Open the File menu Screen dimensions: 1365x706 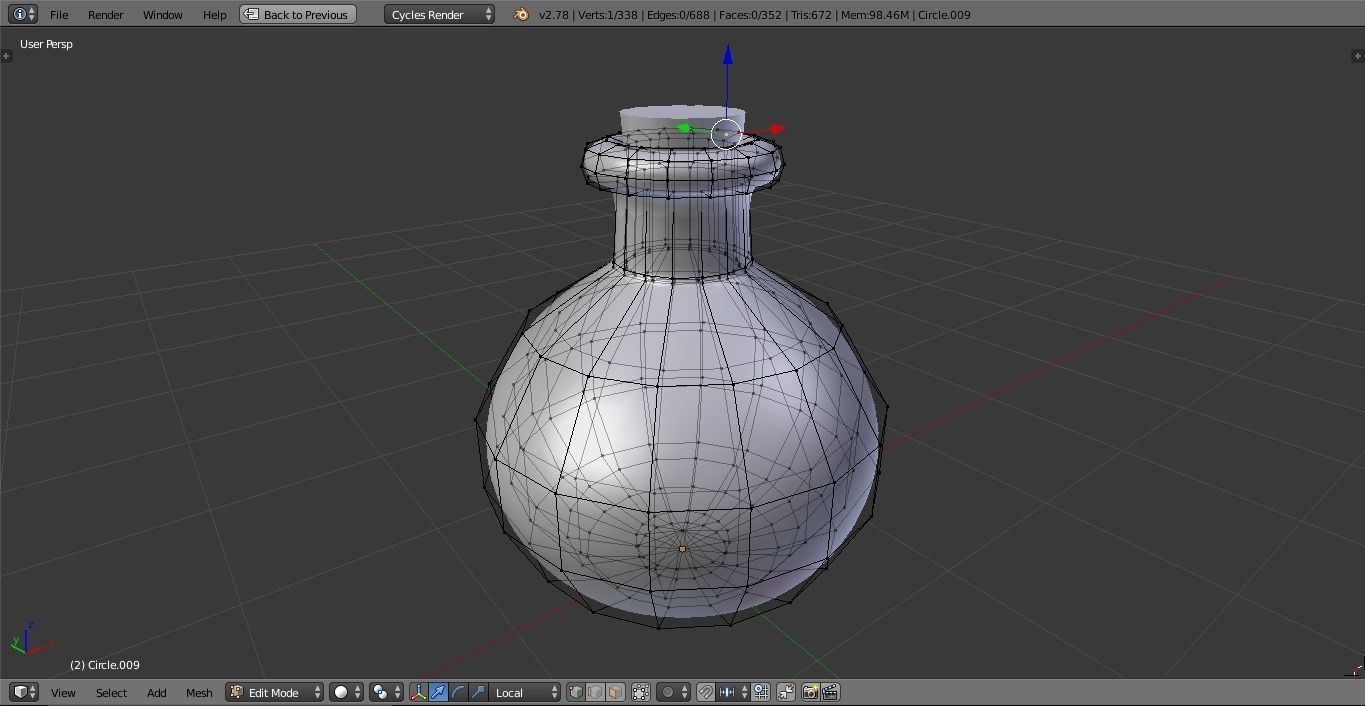[59, 15]
